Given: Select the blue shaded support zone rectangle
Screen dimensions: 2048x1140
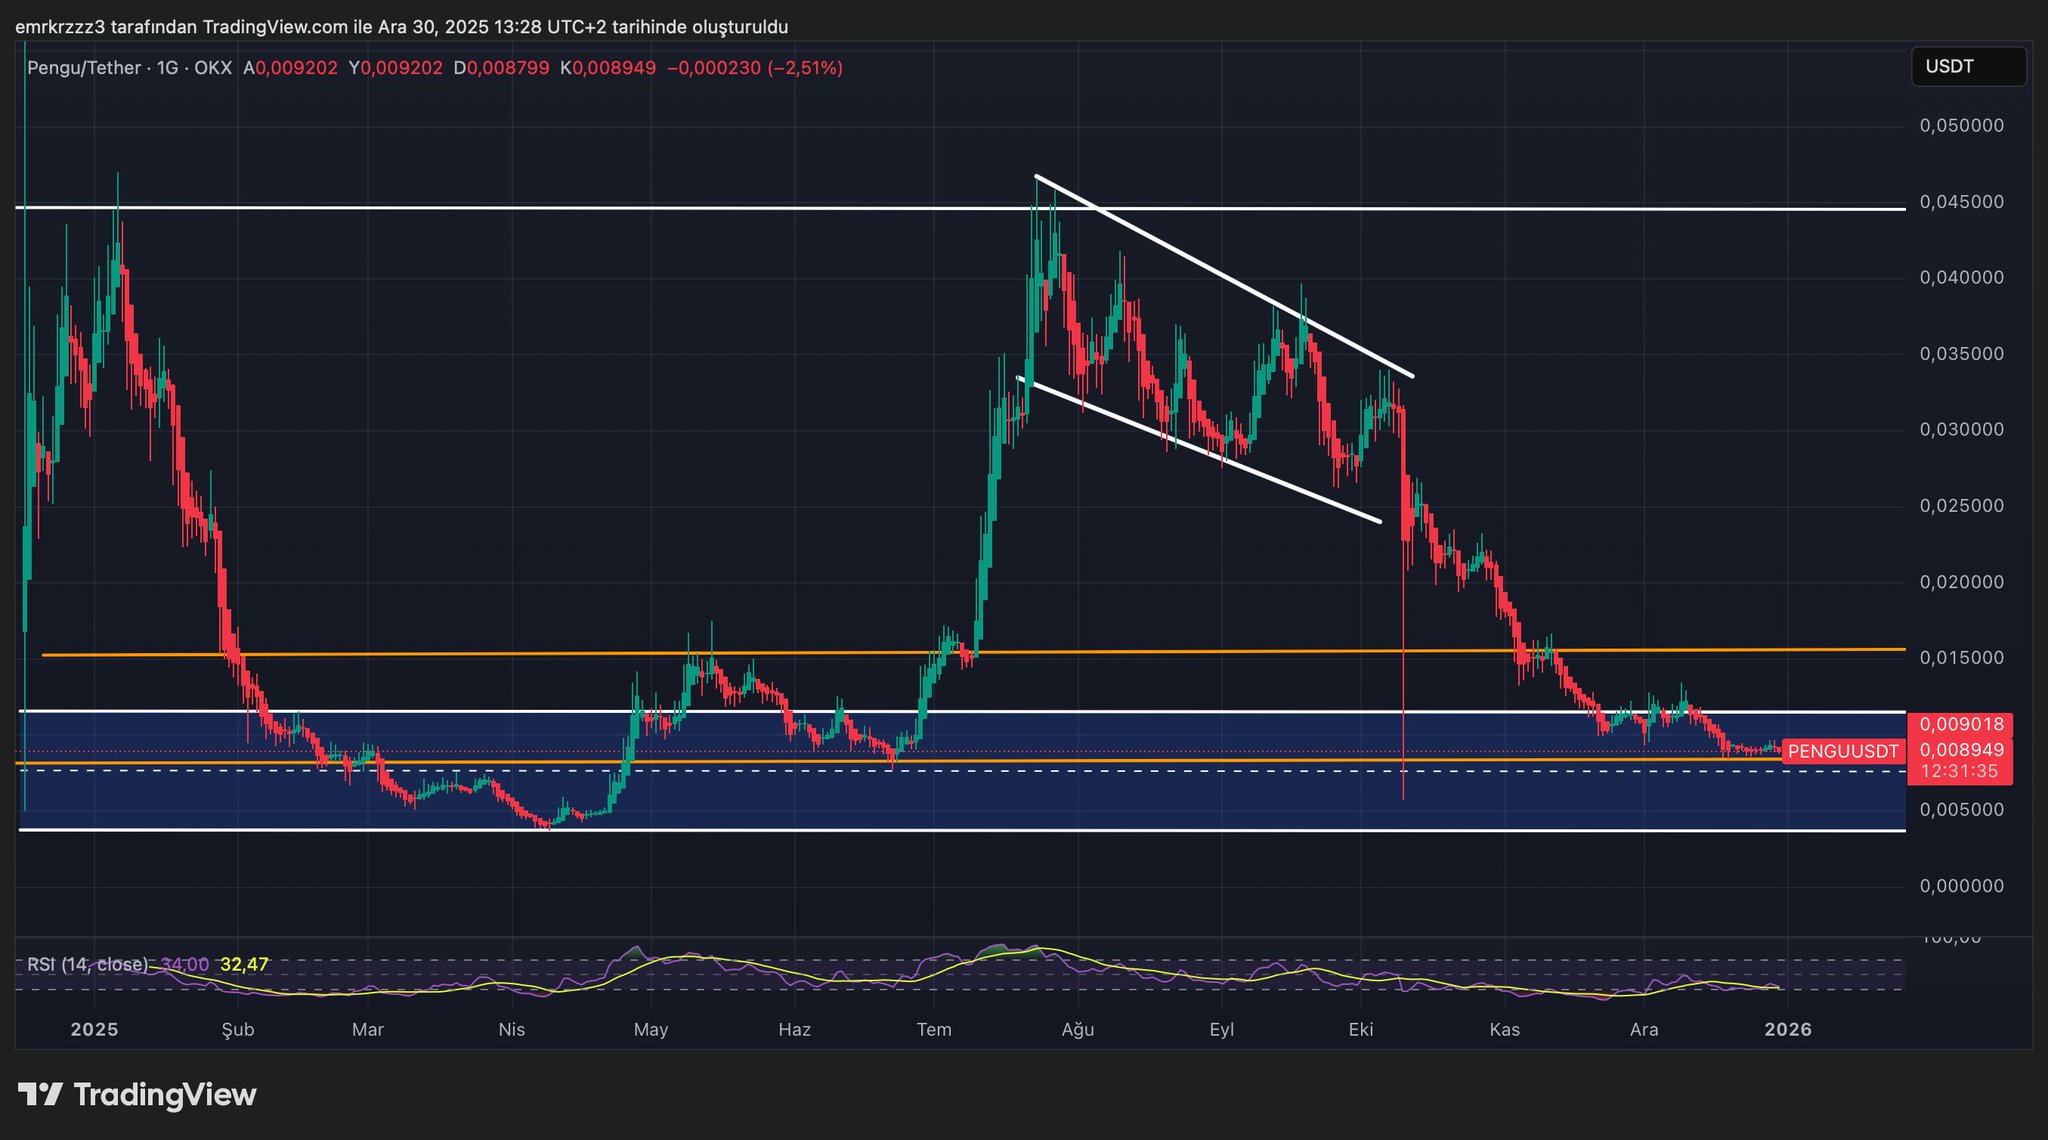Looking at the screenshot, I should pyautogui.click(x=1000, y=800).
